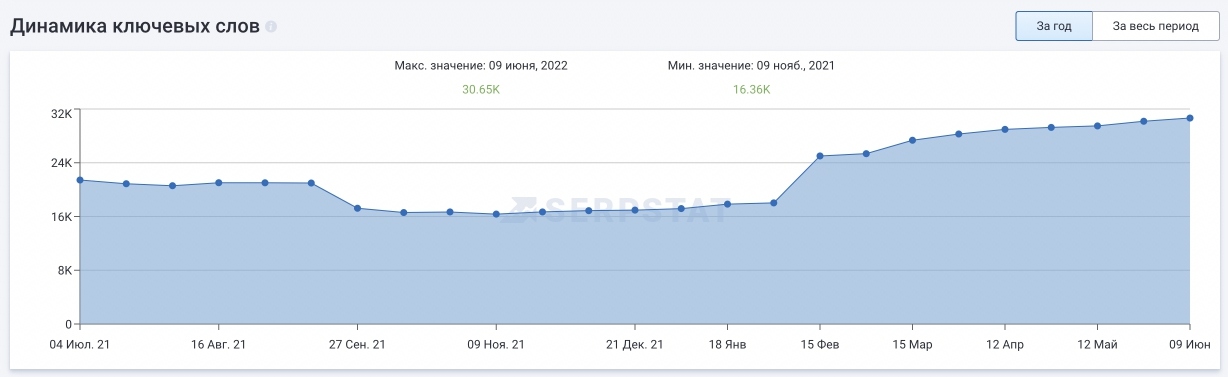The height and width of the screenshot is (377, 1228).
Task: Switch chart to 'За весь период'
Action: pos(1155,26)
